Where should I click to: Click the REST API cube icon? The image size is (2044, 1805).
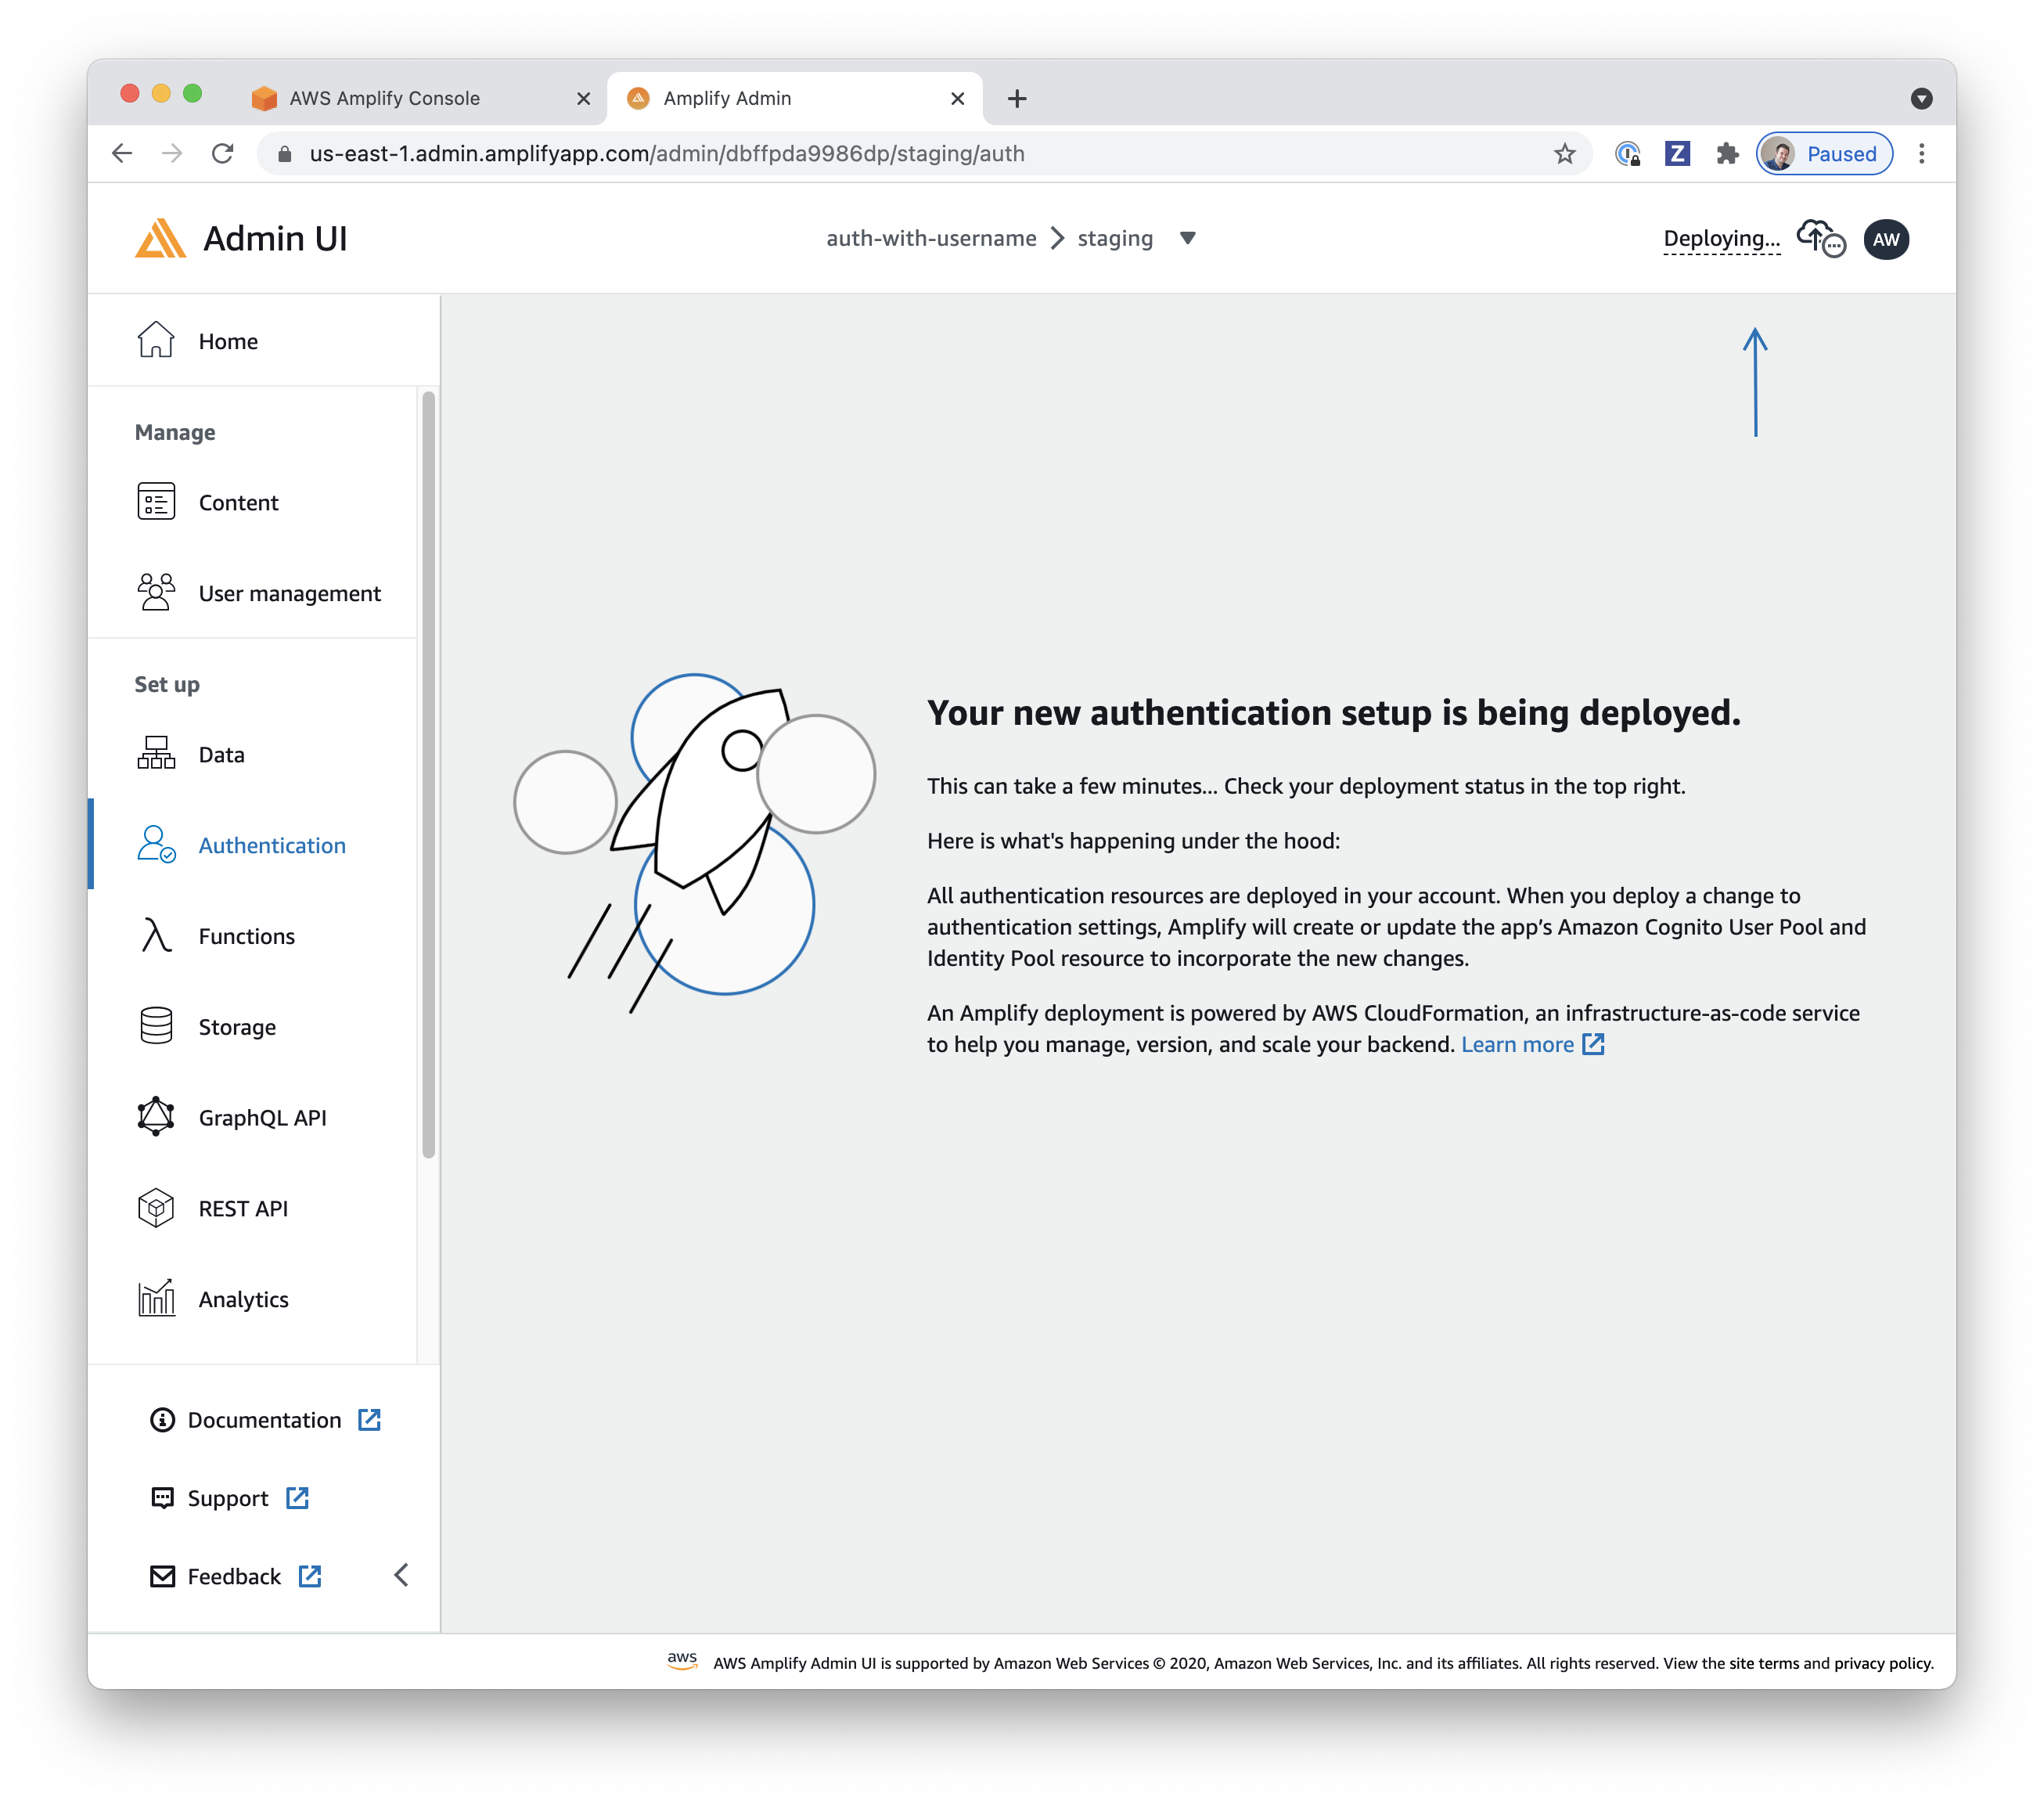(x=156, y=1208)
